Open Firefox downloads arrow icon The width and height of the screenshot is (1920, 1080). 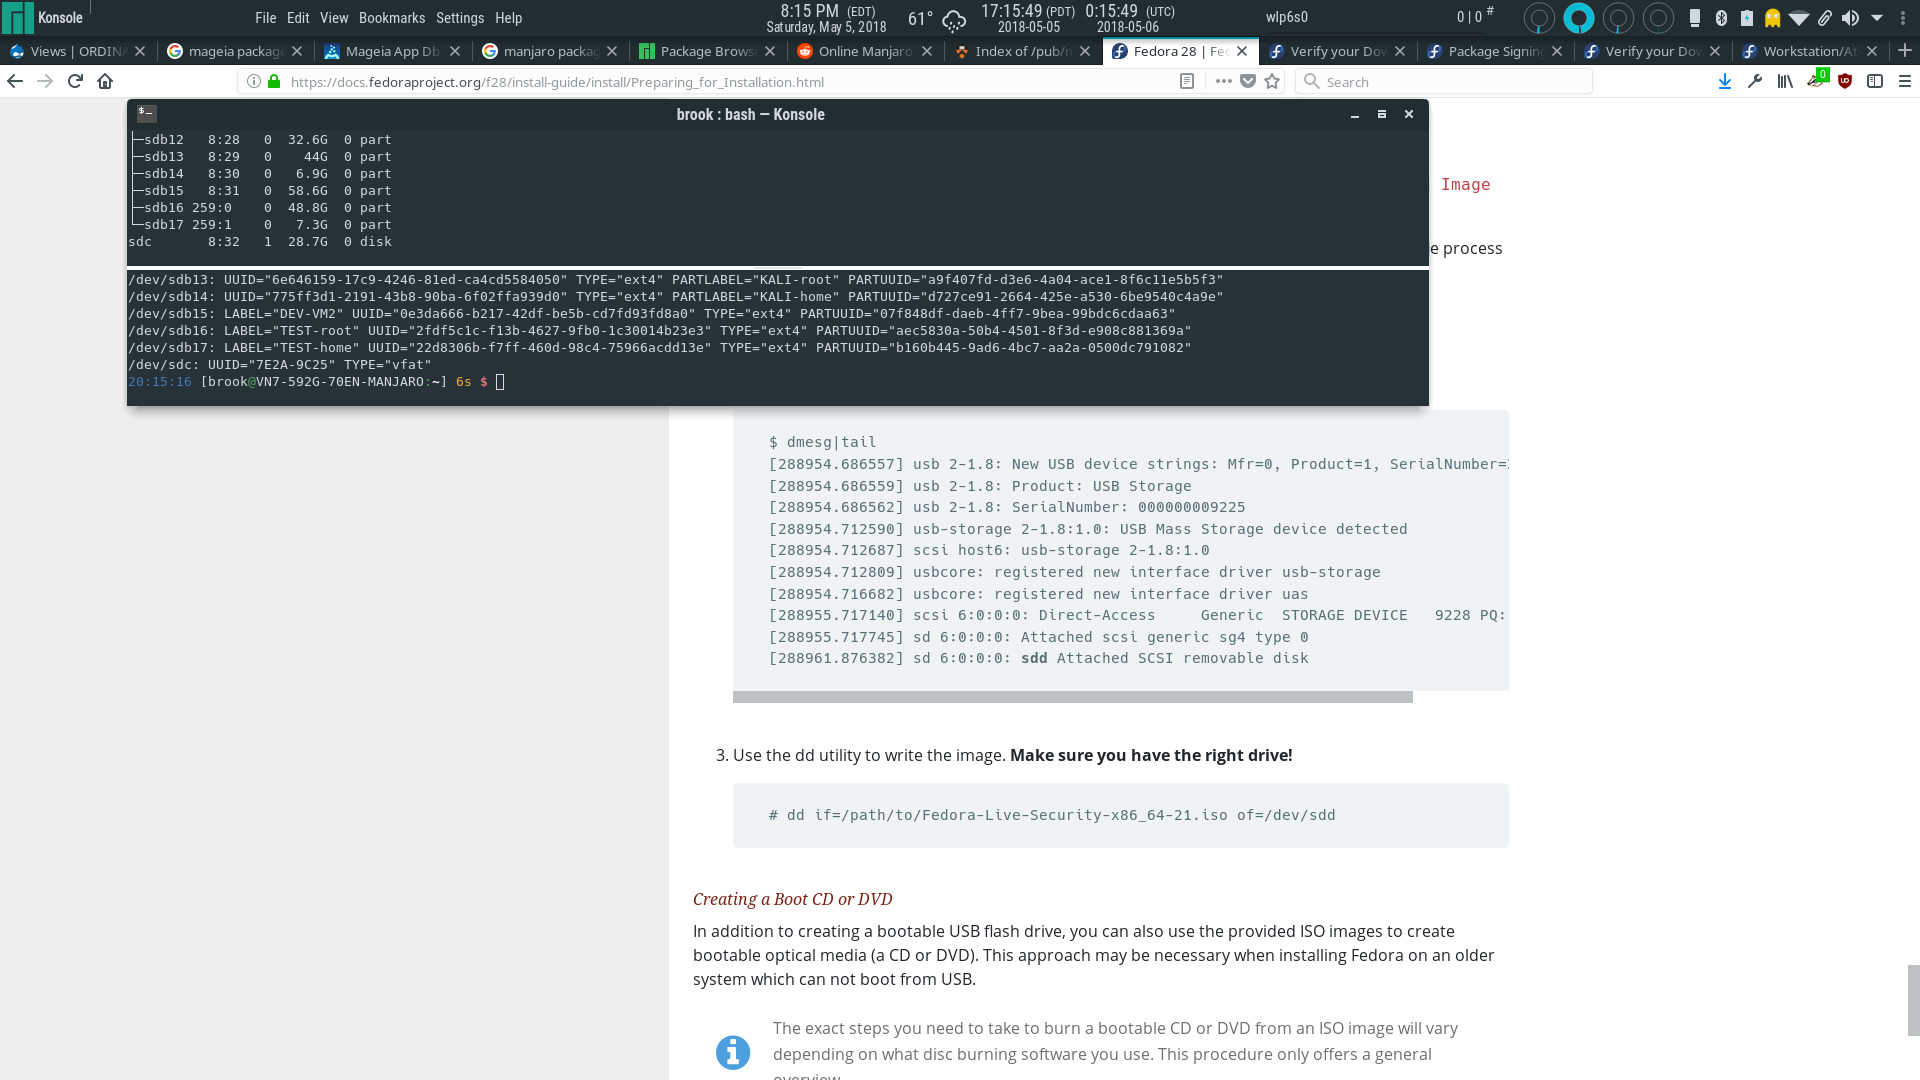coord(1725,81)
